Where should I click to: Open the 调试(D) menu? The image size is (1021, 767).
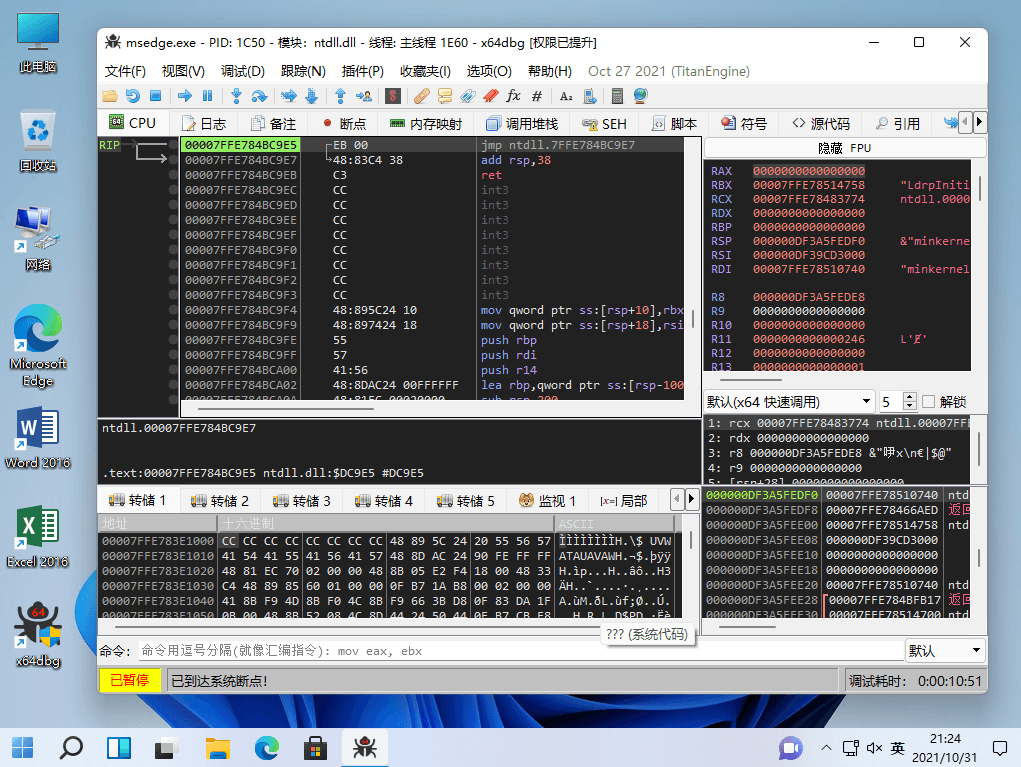coord(242,71)
